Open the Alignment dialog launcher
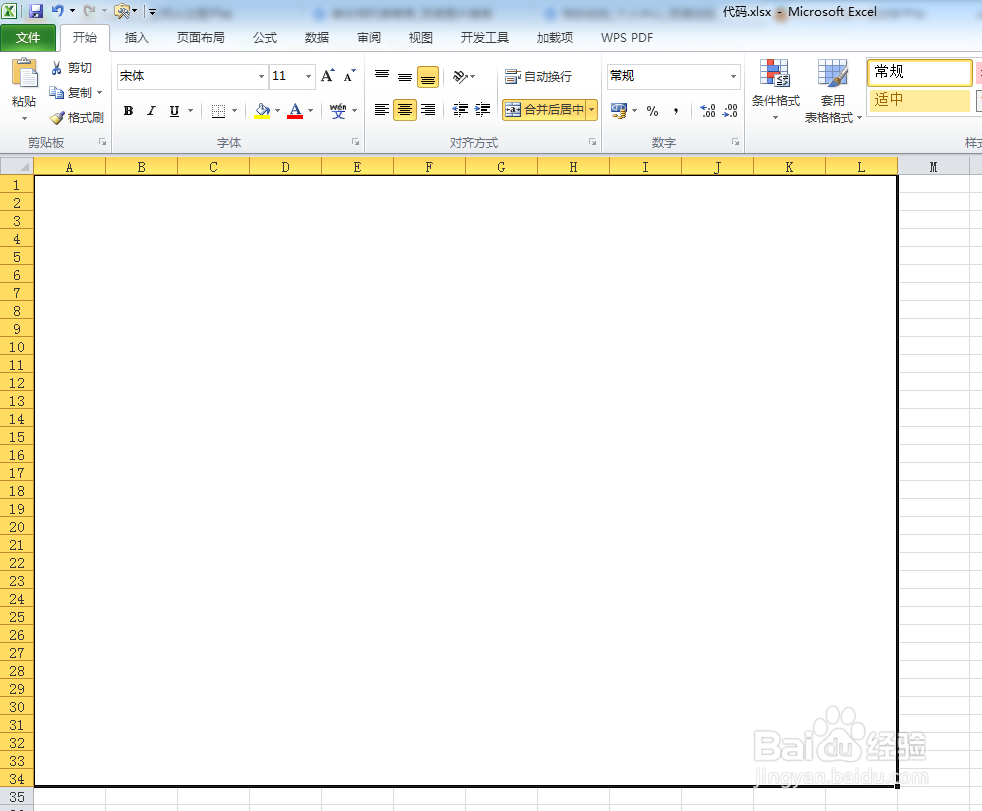This screenshot has width=982, height=811. pyautogui.click(x=592, y=142)
